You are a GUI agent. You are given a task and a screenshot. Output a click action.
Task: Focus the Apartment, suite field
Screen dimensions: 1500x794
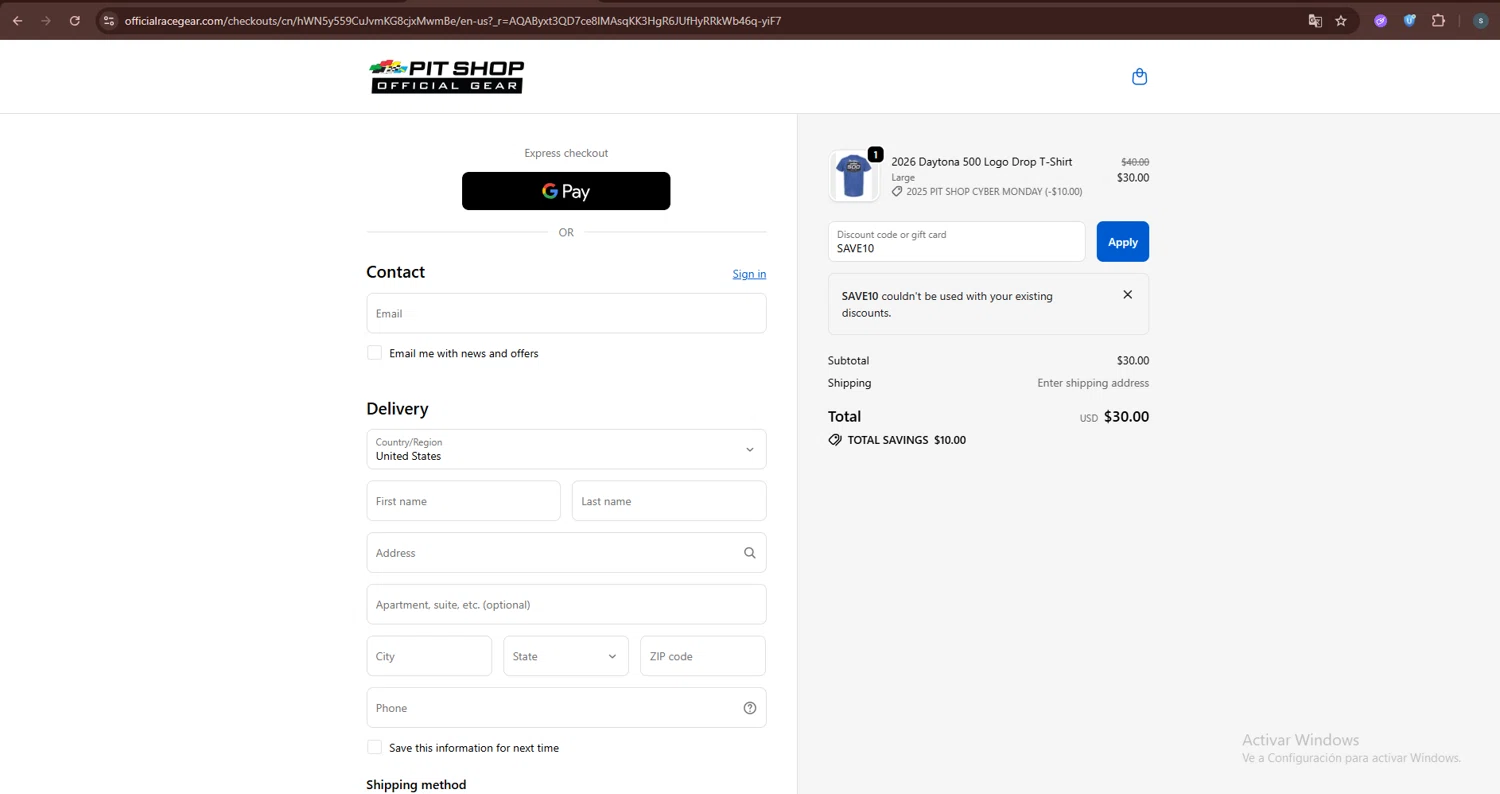coord(566,604)
